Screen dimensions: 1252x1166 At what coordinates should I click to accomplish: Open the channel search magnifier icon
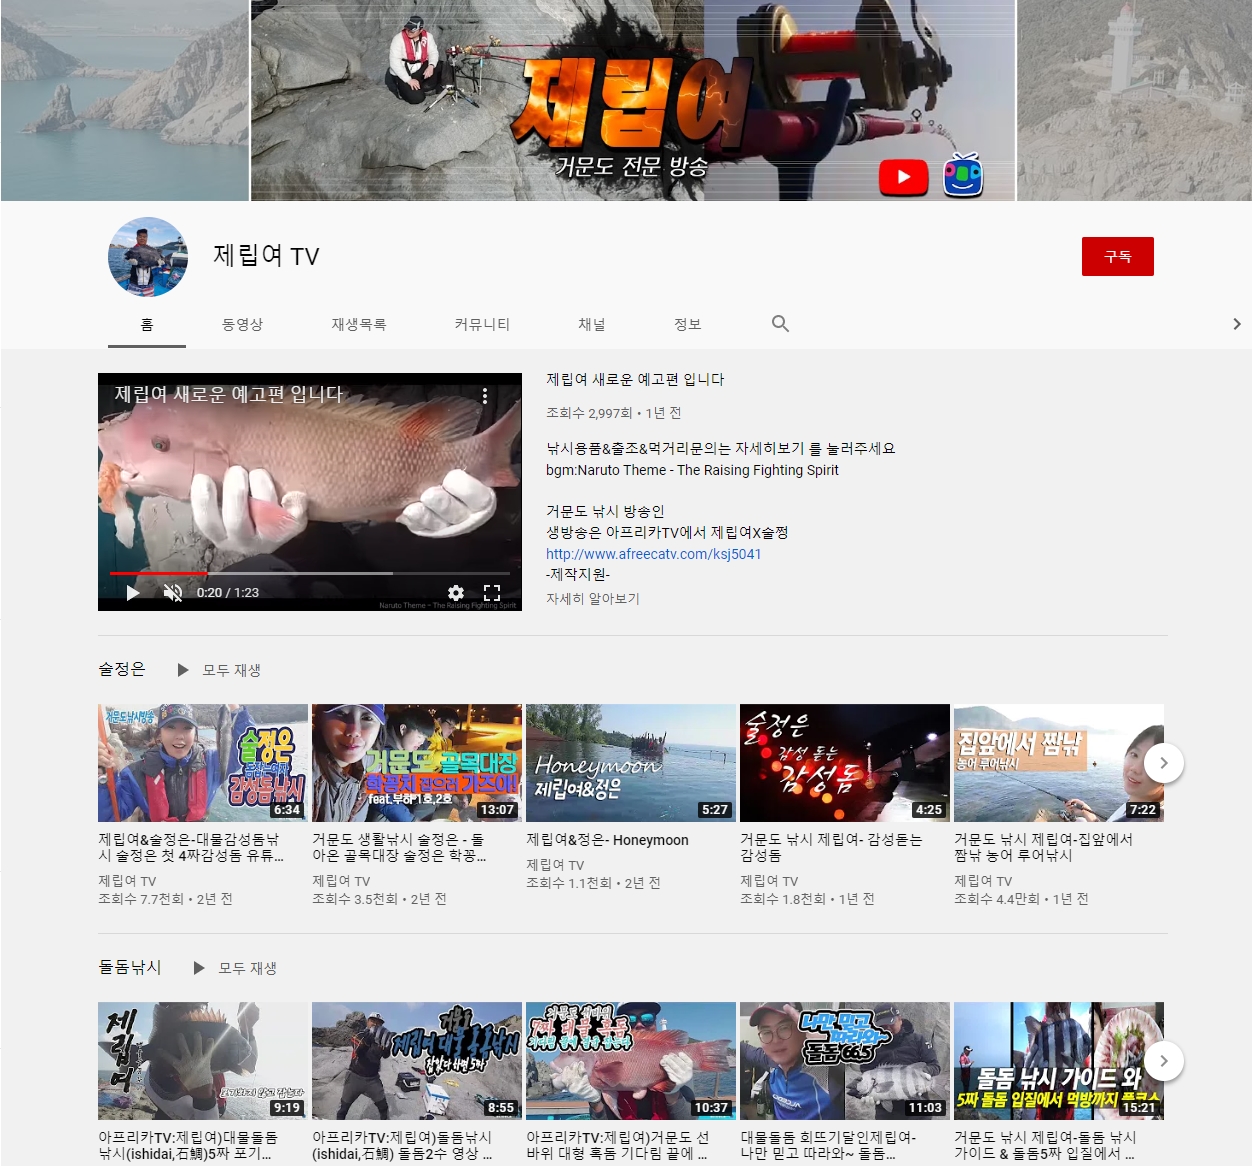780,324
